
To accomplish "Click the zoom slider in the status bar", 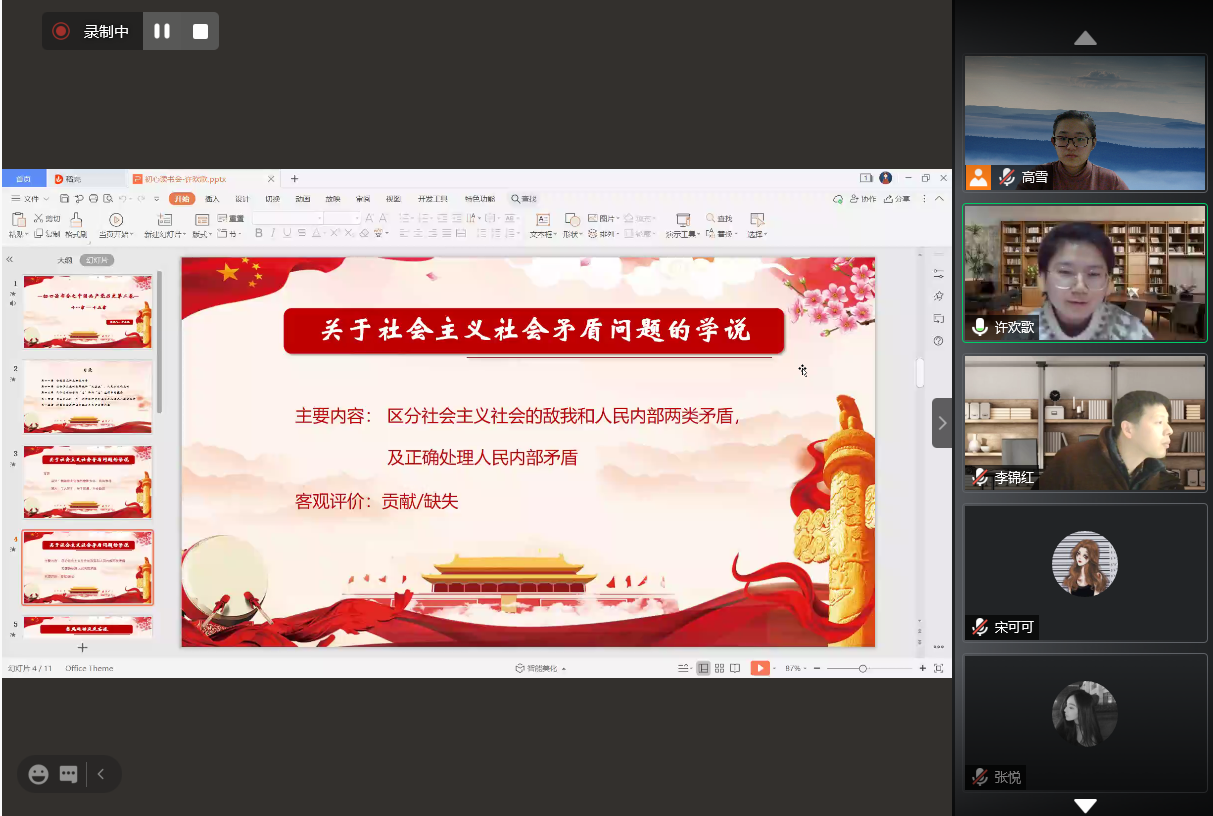I will pyautogui.click(x=862, y=668).
